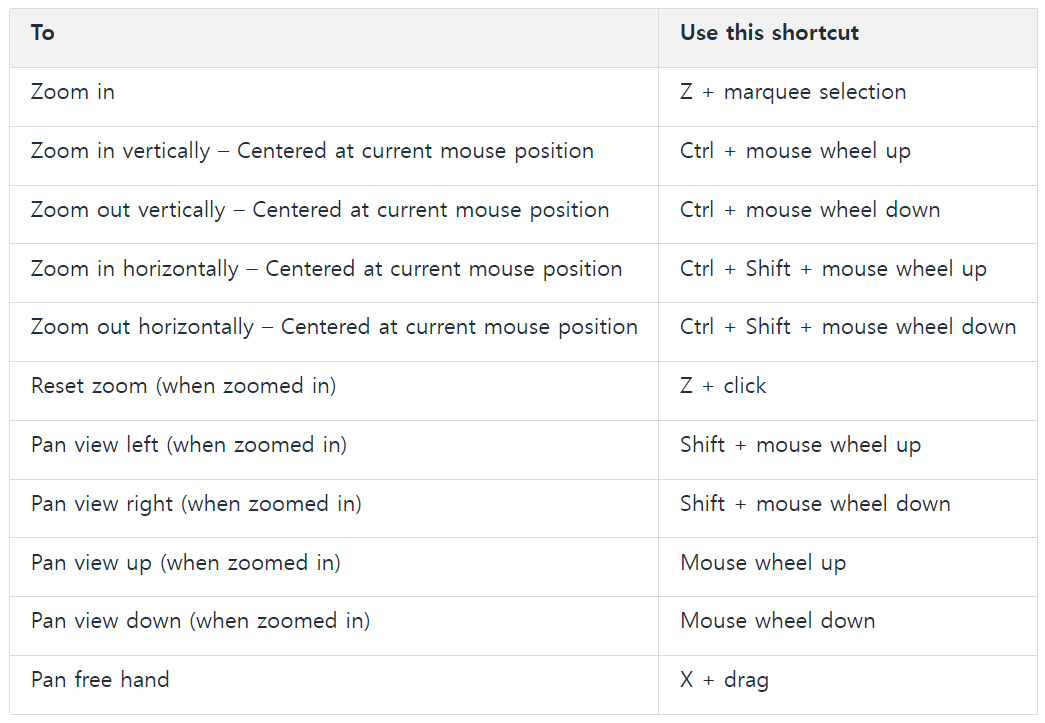This screenshot has height=723, width=1045.
Task: Click 'Reset zoom (when zoomed in)' cell
Action: pyautogui.click(x=183, y=386)
